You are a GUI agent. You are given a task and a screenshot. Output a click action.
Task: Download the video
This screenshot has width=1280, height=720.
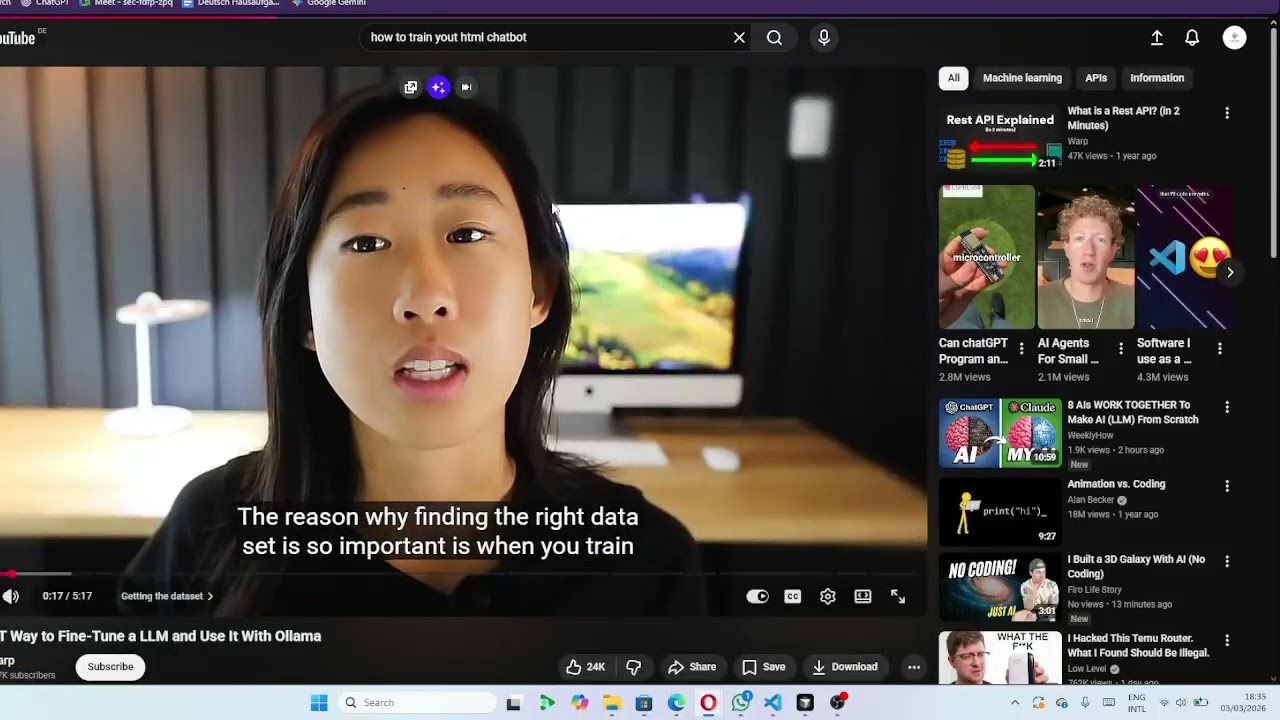pos(845,667)
